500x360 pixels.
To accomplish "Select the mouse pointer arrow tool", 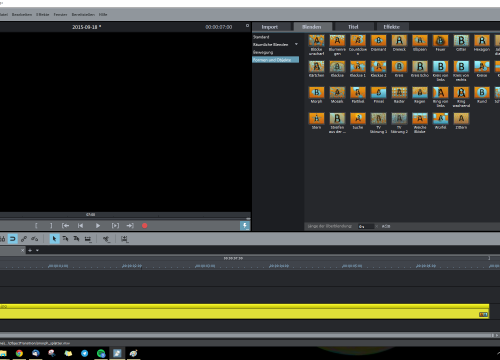I will pyautogui.click(x=54, y=239).
